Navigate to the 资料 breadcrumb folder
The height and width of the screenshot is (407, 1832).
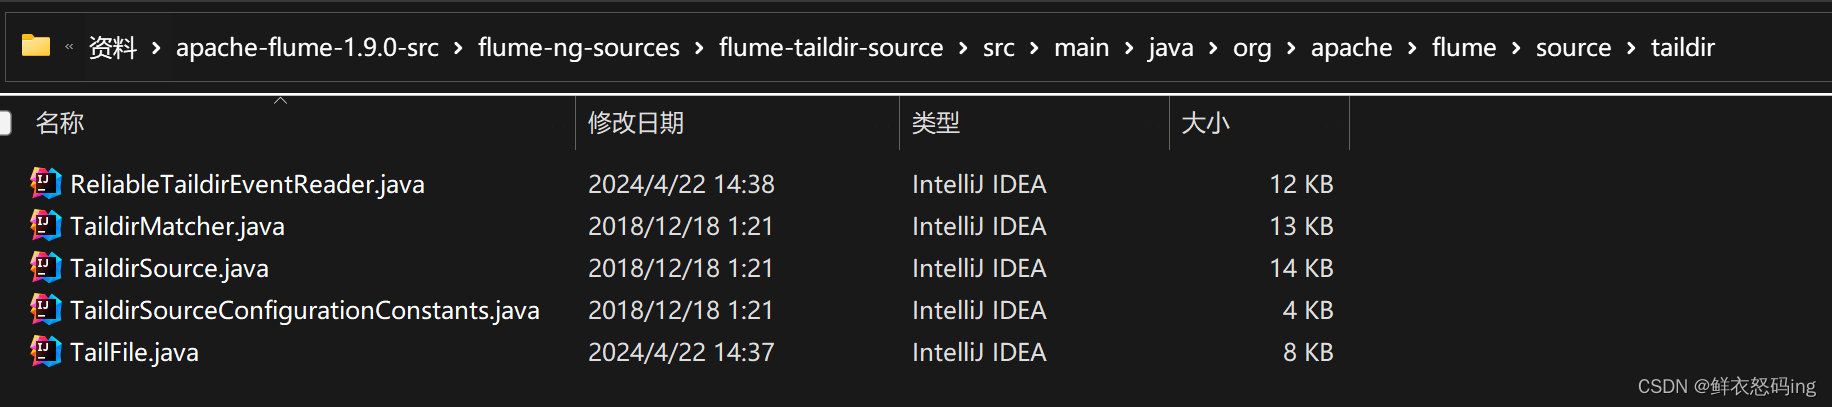point(112,48)
